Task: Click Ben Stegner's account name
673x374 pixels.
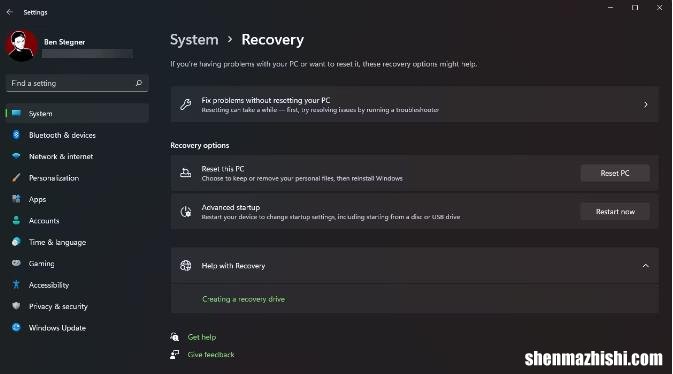Action: [64, 42]
